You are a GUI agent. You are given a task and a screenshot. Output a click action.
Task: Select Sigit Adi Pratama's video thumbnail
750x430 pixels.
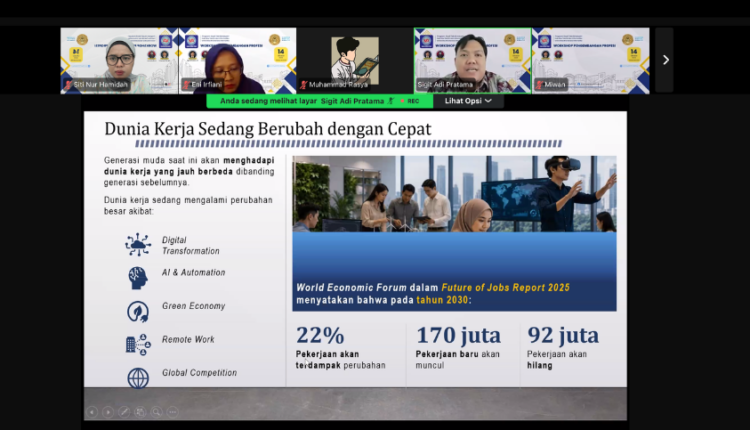tap(473, 61)
